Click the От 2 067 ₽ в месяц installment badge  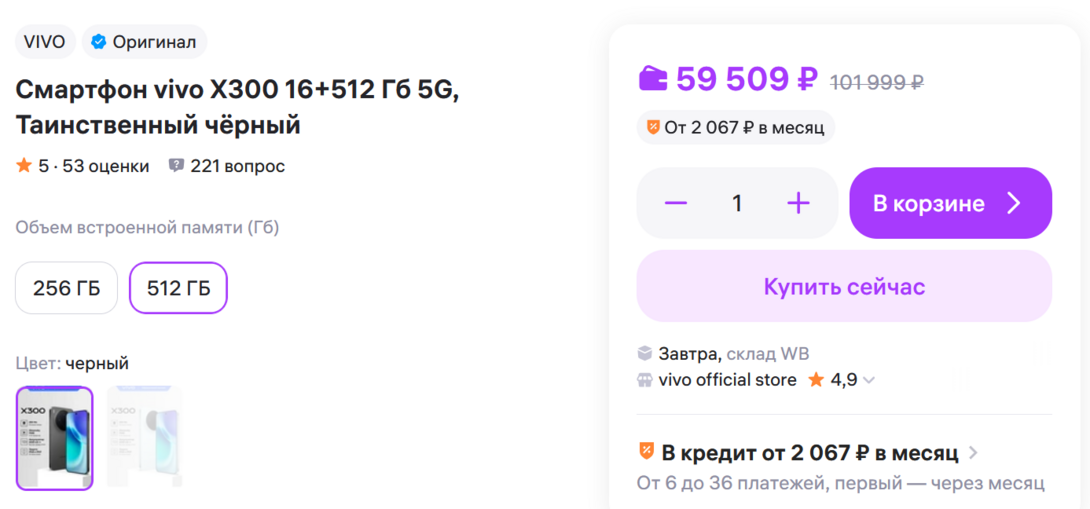(735, 127)
